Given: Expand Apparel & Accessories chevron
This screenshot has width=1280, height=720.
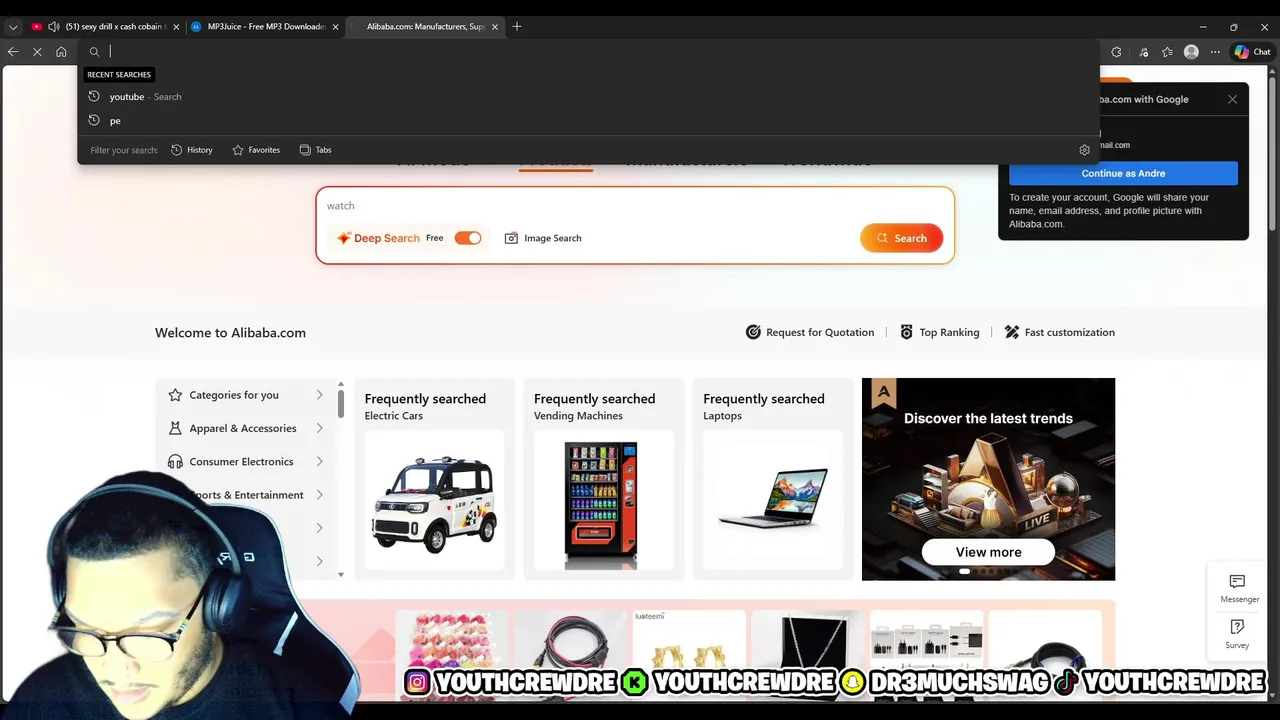Looking at the screenshot, I should coord(319,428).
